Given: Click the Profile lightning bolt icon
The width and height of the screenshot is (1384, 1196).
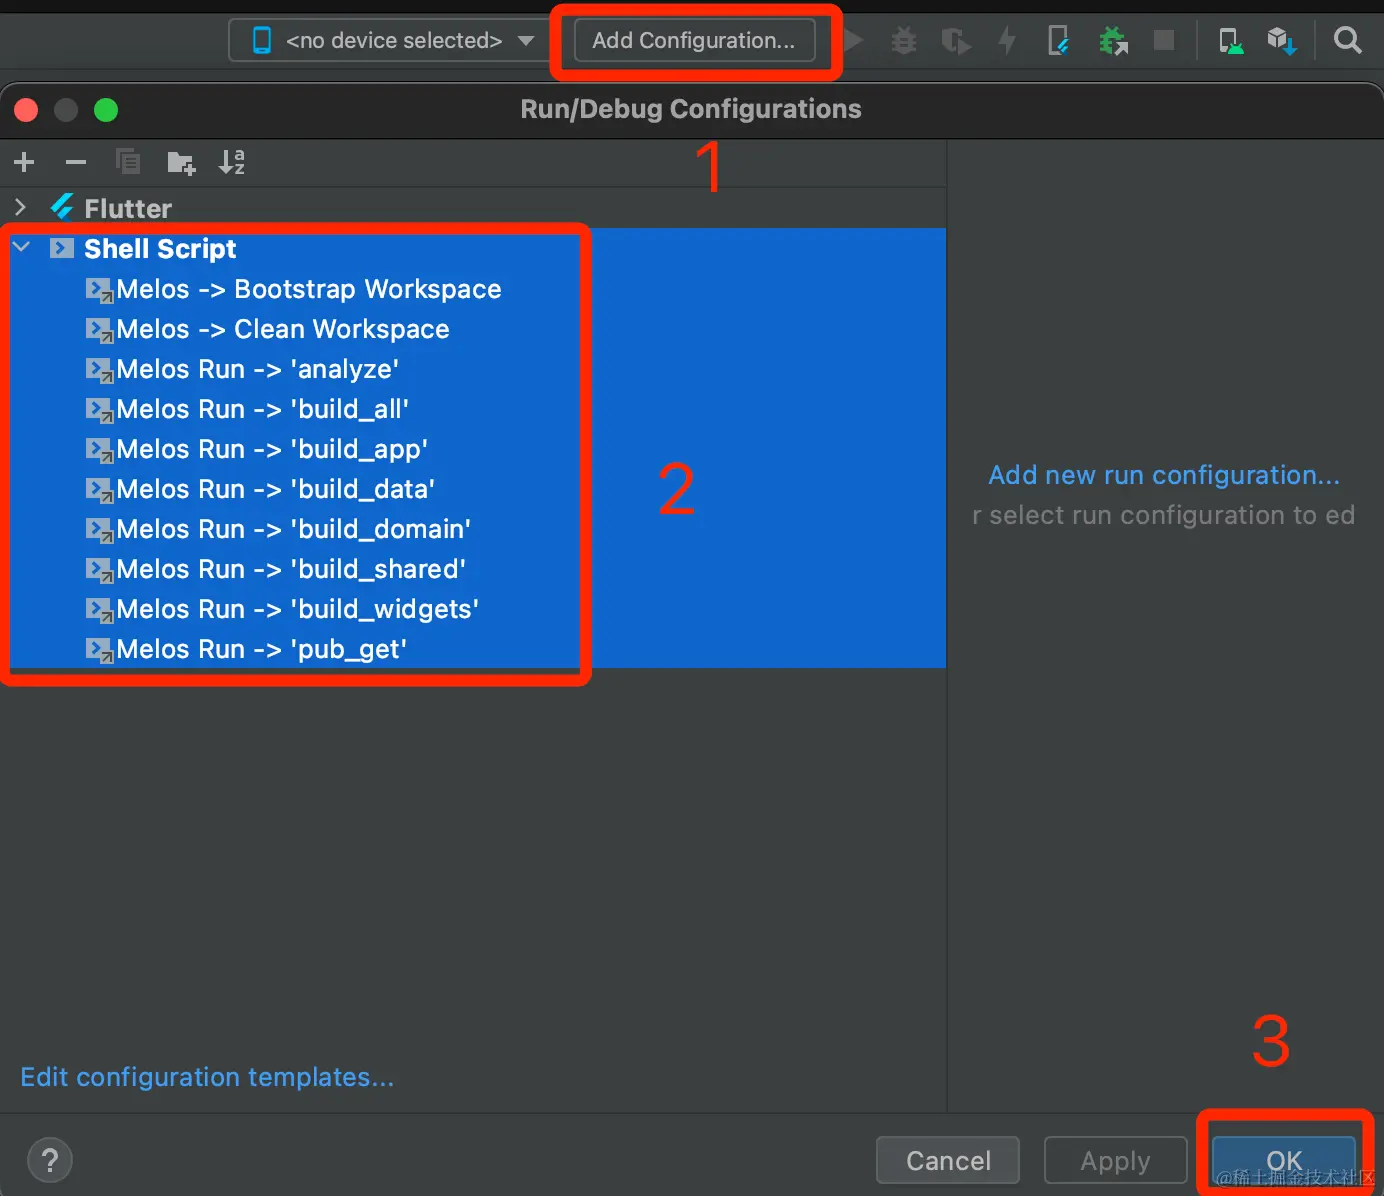Looking at the screenshot, I should [x=1007, y=41].
